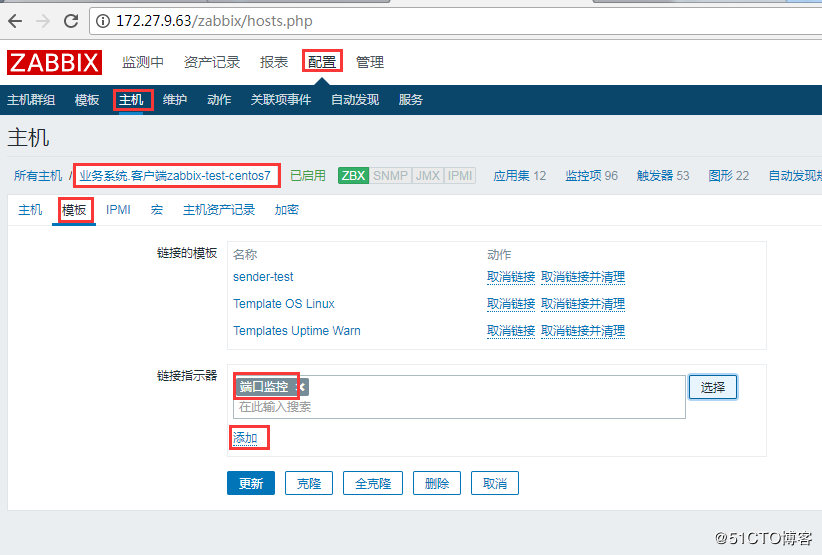
Task: Go to 自动发现 submenu
Action: [x=355, y=100]
